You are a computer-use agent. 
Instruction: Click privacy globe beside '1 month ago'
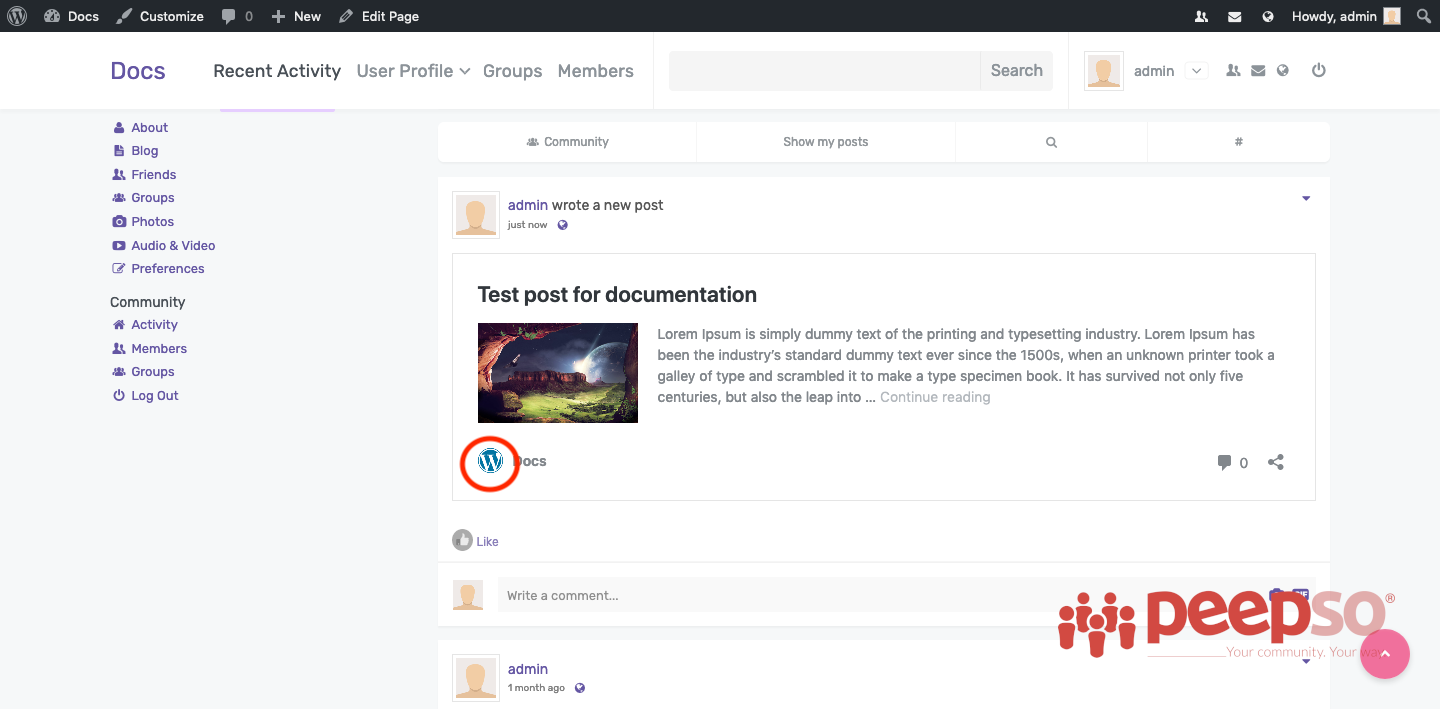[x=580, y=688]
